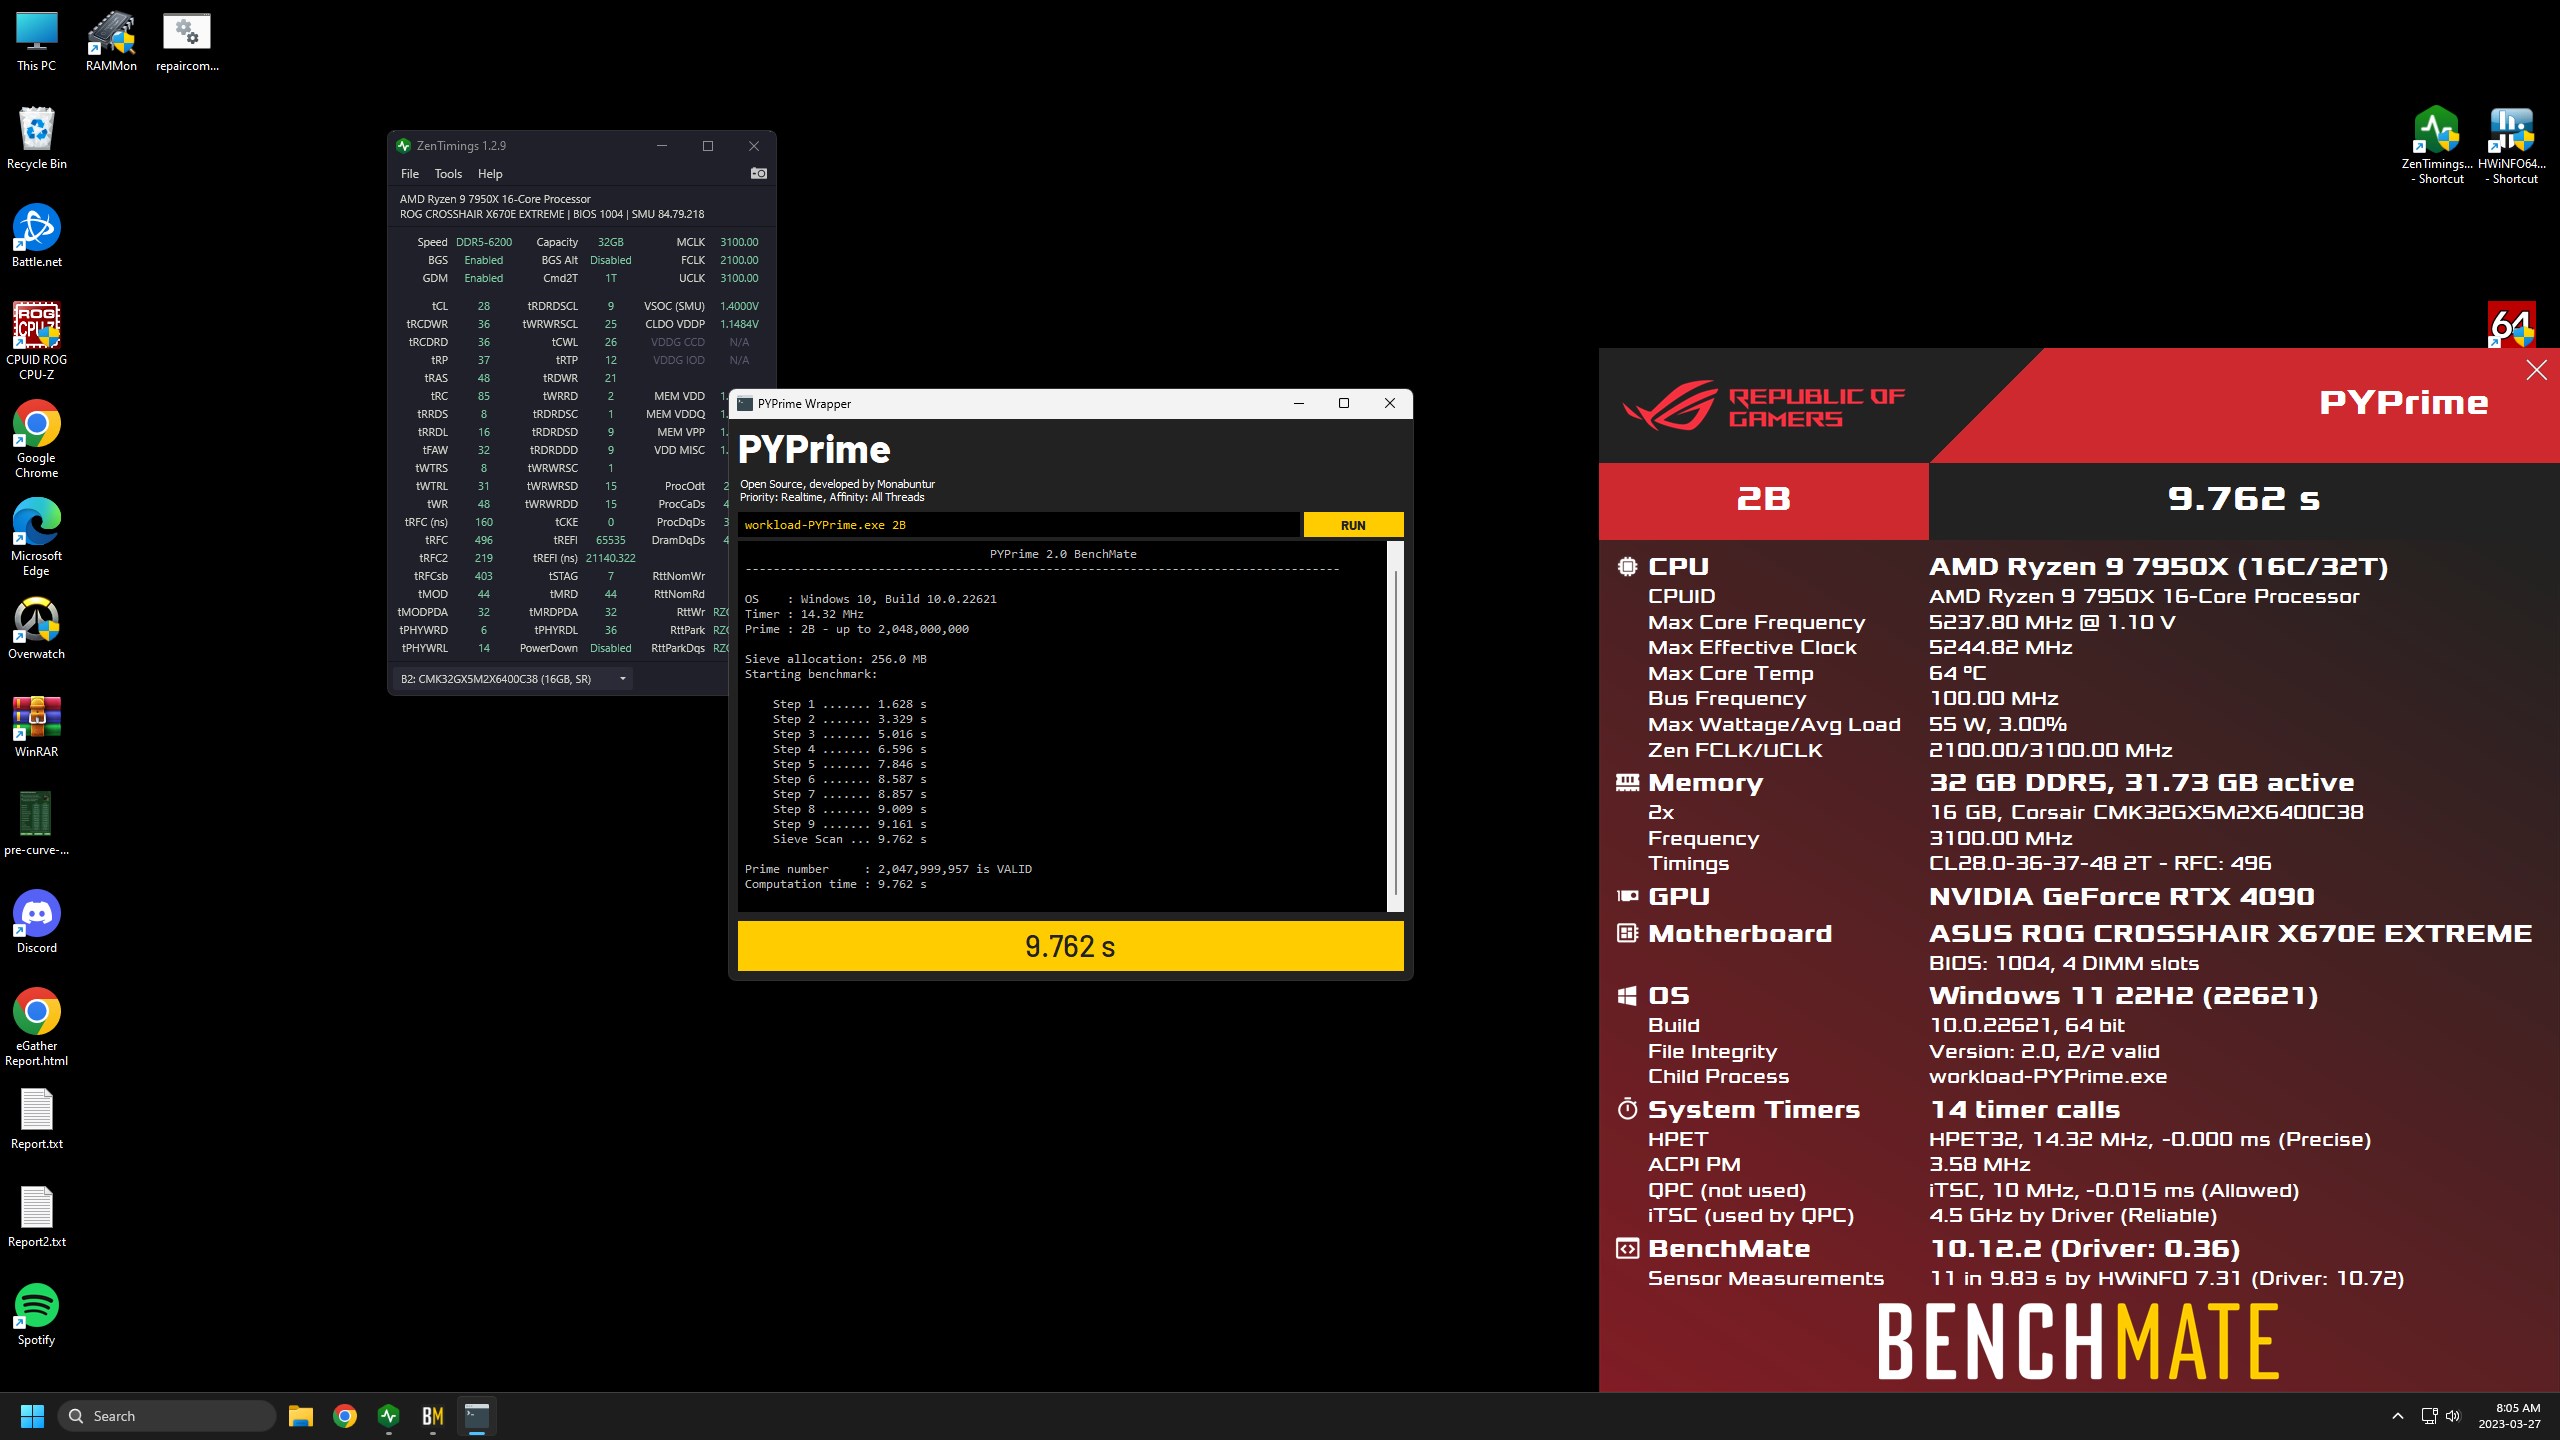Viewport: 2560px width, 1440px height.
Task: Show hidden tray icons chevron
Action: tap(2397, 1416)
